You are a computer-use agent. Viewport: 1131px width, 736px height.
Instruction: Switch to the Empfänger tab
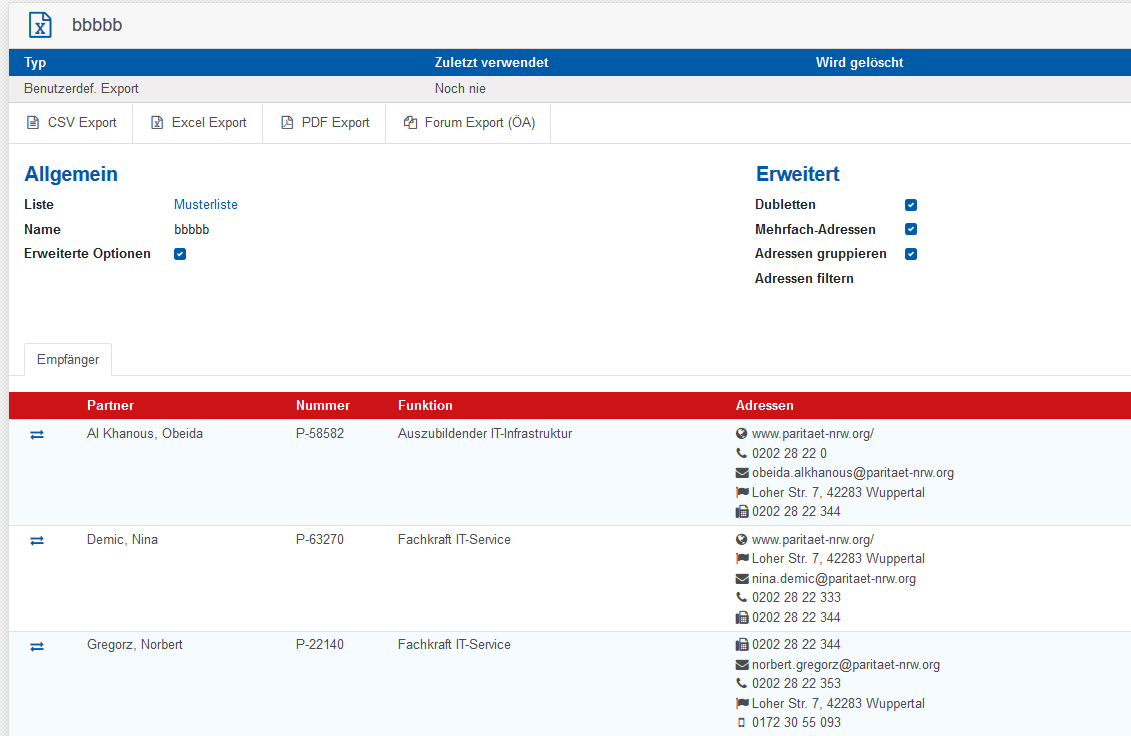[68, 360]
